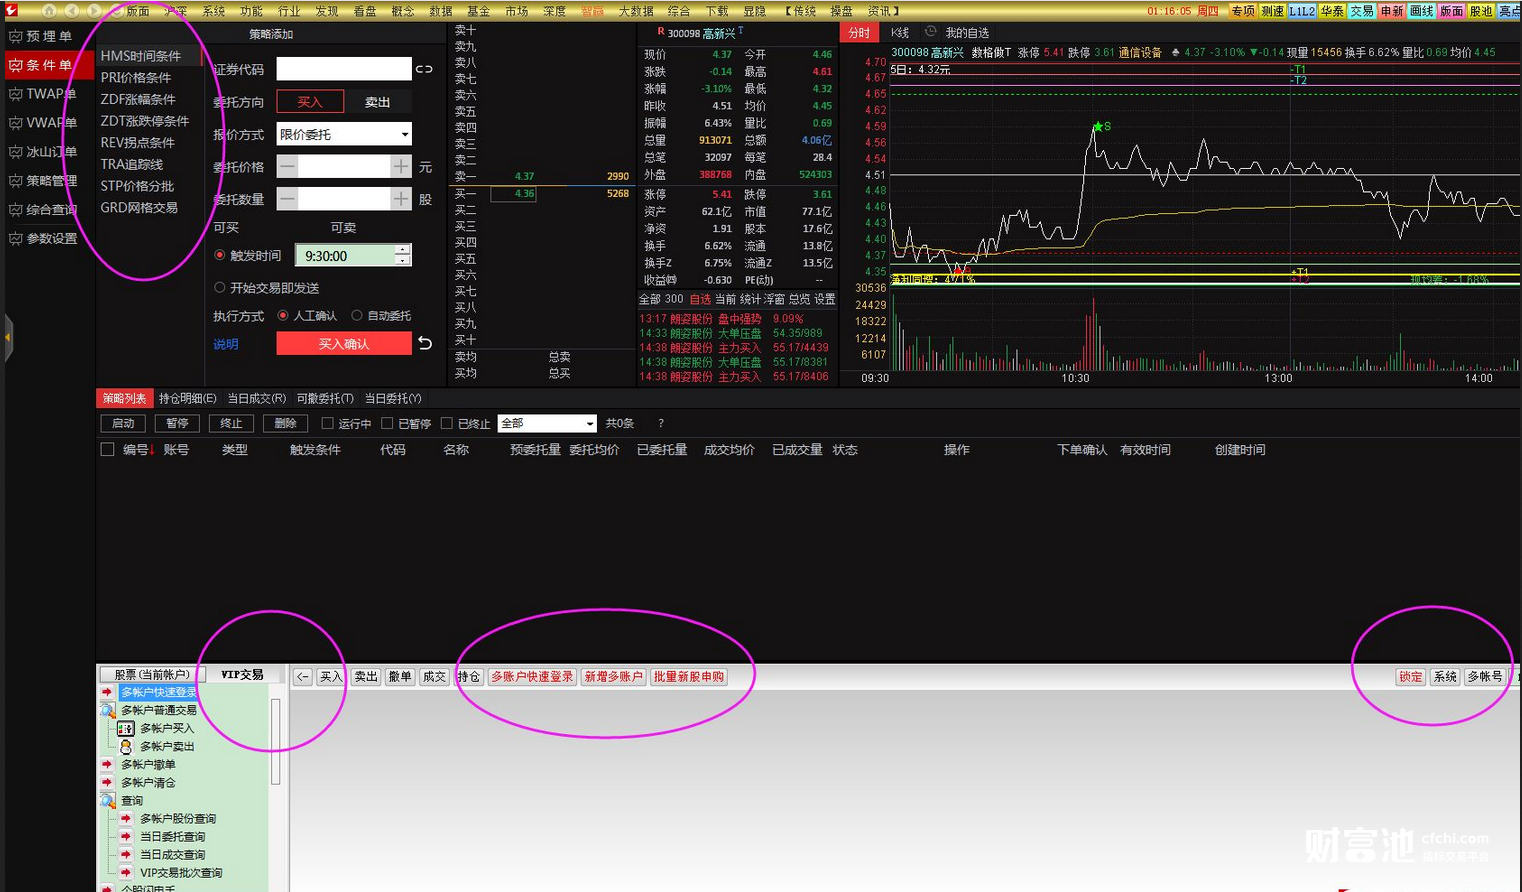Viewport: 1522px width, 892px height.
Task: Click the red arrow icon for 多帐户清仓
Action: 107,782
